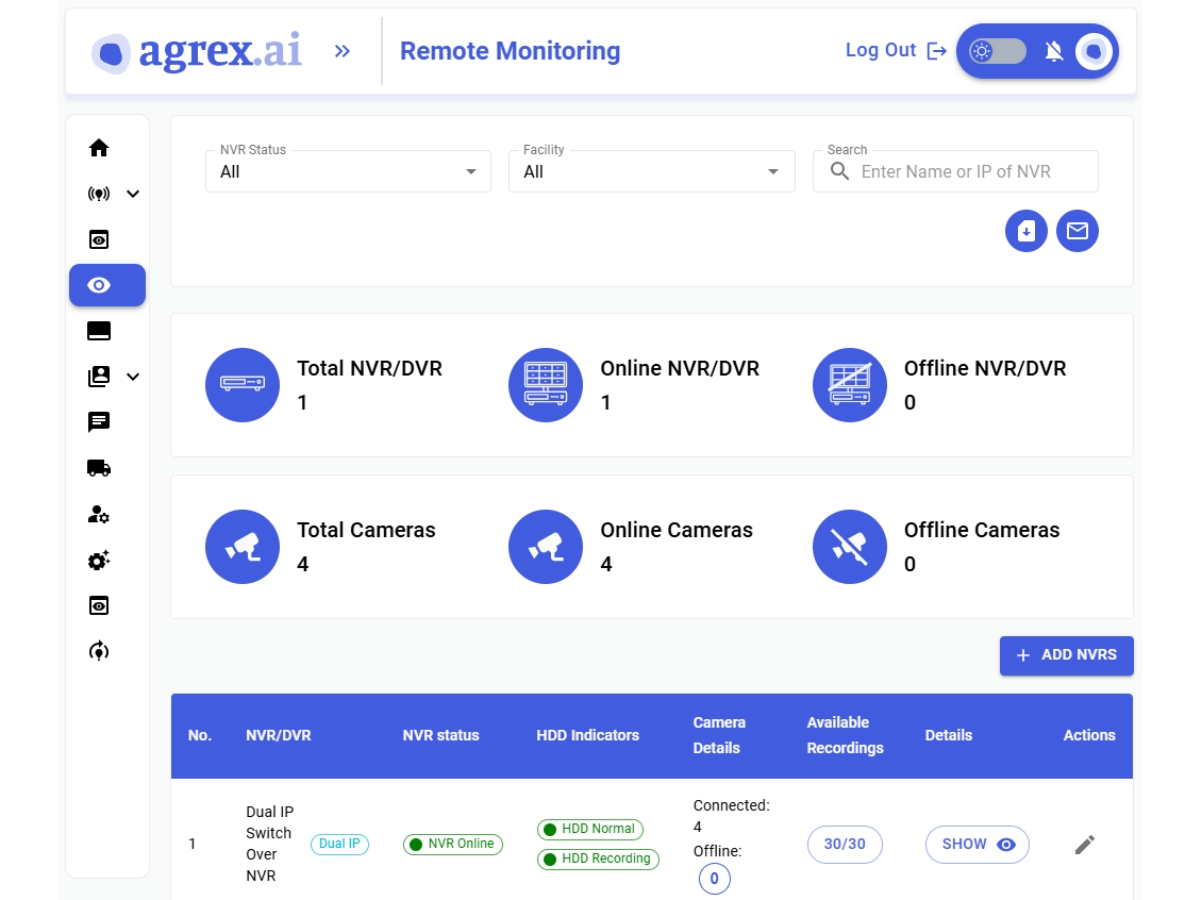The width and height of the screenshot is (1200, 900).
Task: Open the gear with sparkle sidebar icon
Action: coord(98,560)
